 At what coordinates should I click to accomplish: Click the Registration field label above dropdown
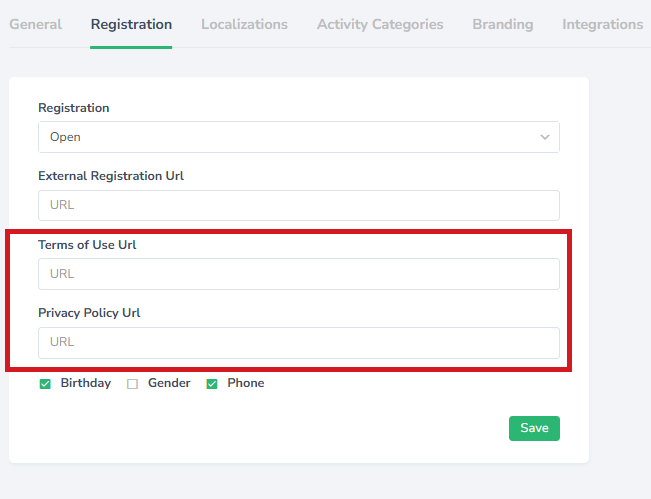[74, 108]
